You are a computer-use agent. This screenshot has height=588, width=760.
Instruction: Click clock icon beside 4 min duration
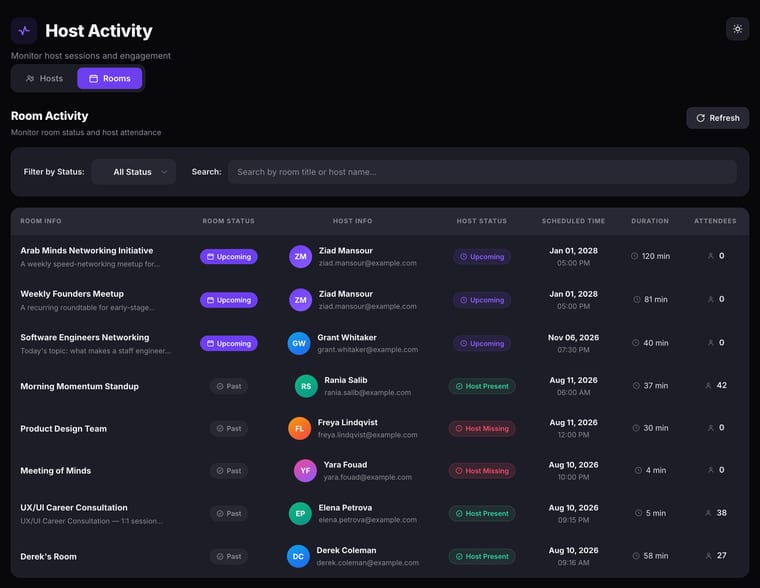[638, 470]
